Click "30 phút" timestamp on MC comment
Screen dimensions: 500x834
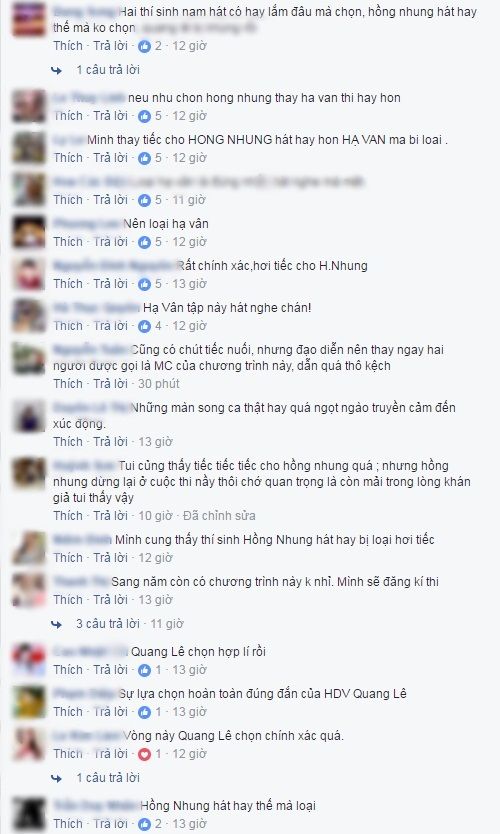pos(159,383)
